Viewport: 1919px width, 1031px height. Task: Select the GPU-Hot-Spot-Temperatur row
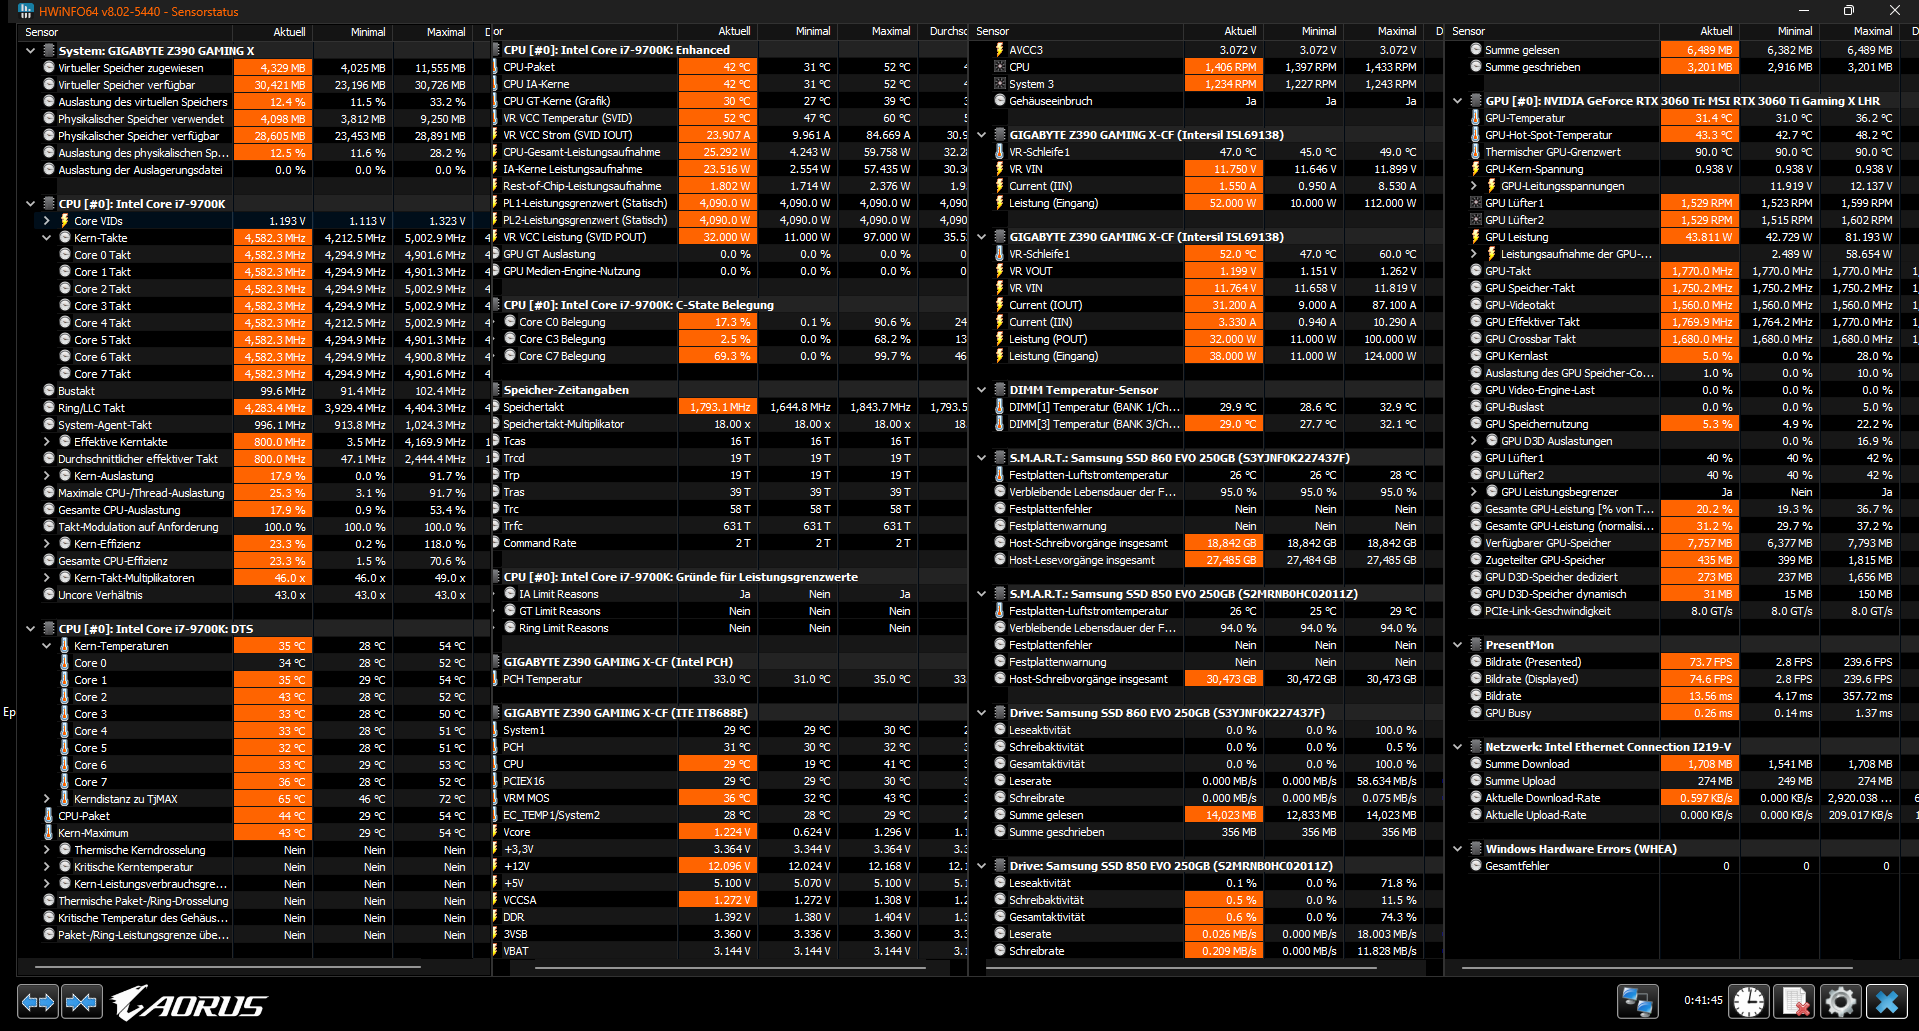tap(1682, 135)
